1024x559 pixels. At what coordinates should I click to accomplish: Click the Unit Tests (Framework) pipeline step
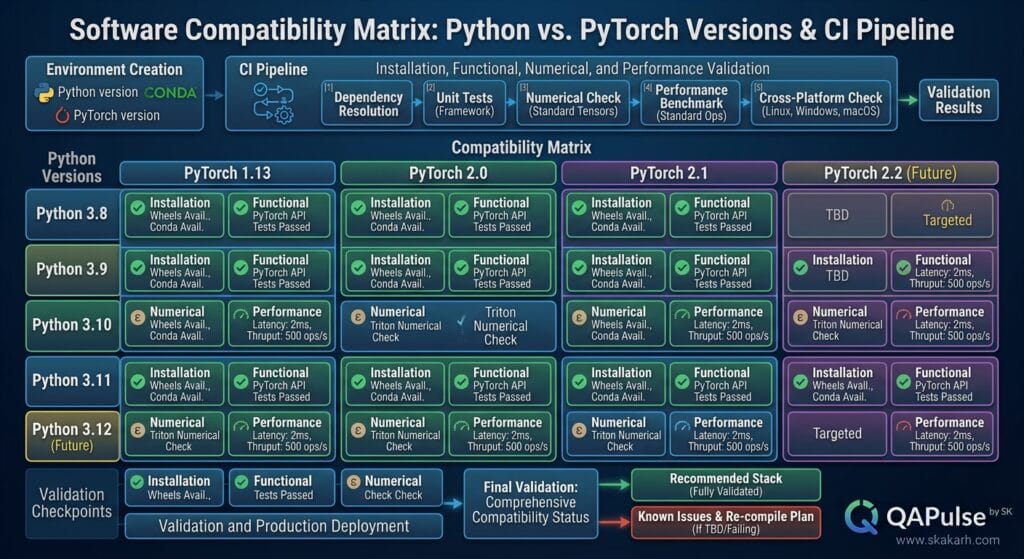(464, 103)
